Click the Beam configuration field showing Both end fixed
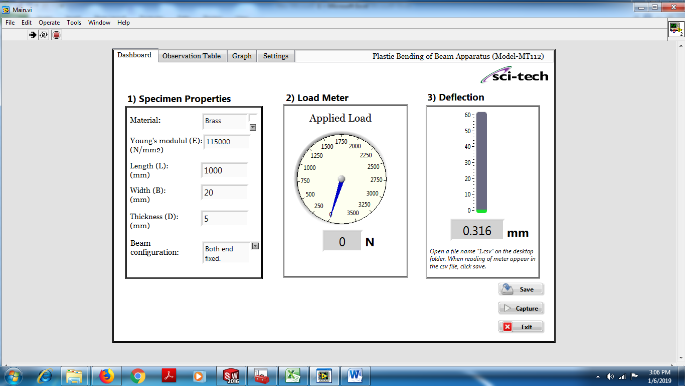This screenshot has height=386, width=685. click(226, 252)
